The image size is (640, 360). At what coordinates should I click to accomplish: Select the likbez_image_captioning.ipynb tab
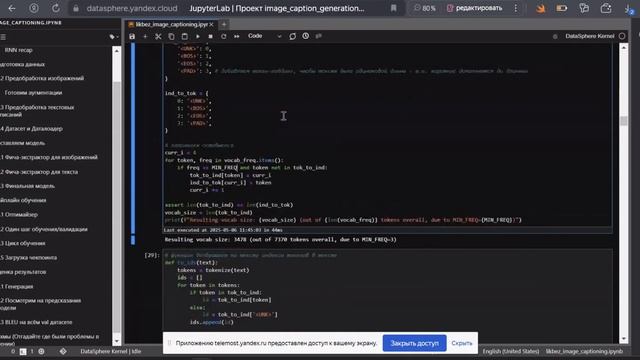(x=171, y=24)
